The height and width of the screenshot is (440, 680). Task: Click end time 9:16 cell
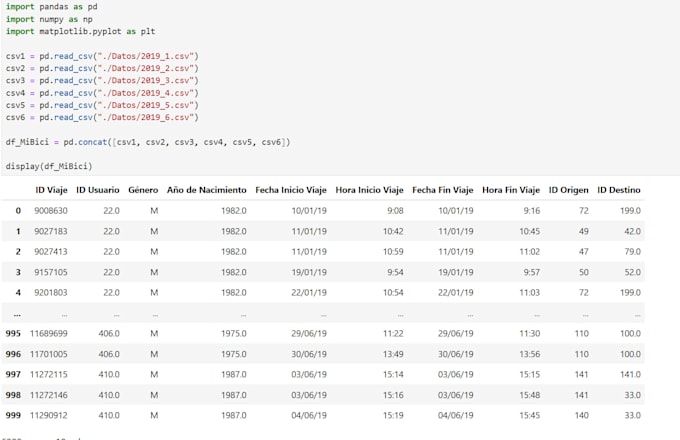click(532, 211)
